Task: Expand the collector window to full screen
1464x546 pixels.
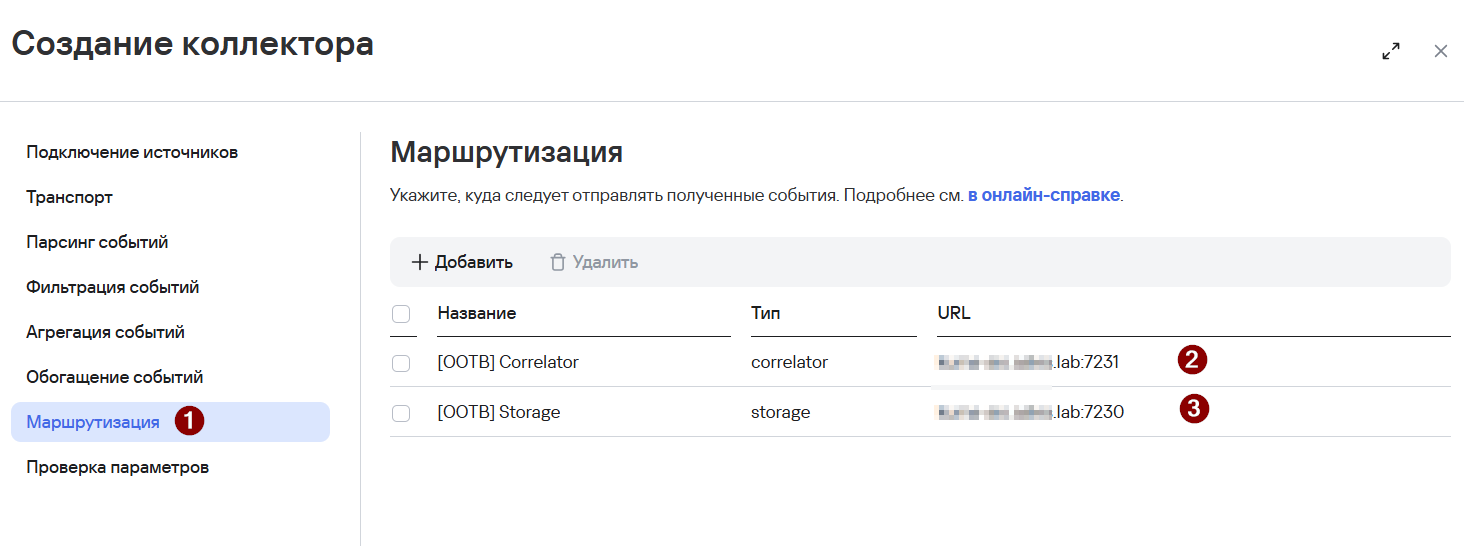Action: pos(1390,51)
